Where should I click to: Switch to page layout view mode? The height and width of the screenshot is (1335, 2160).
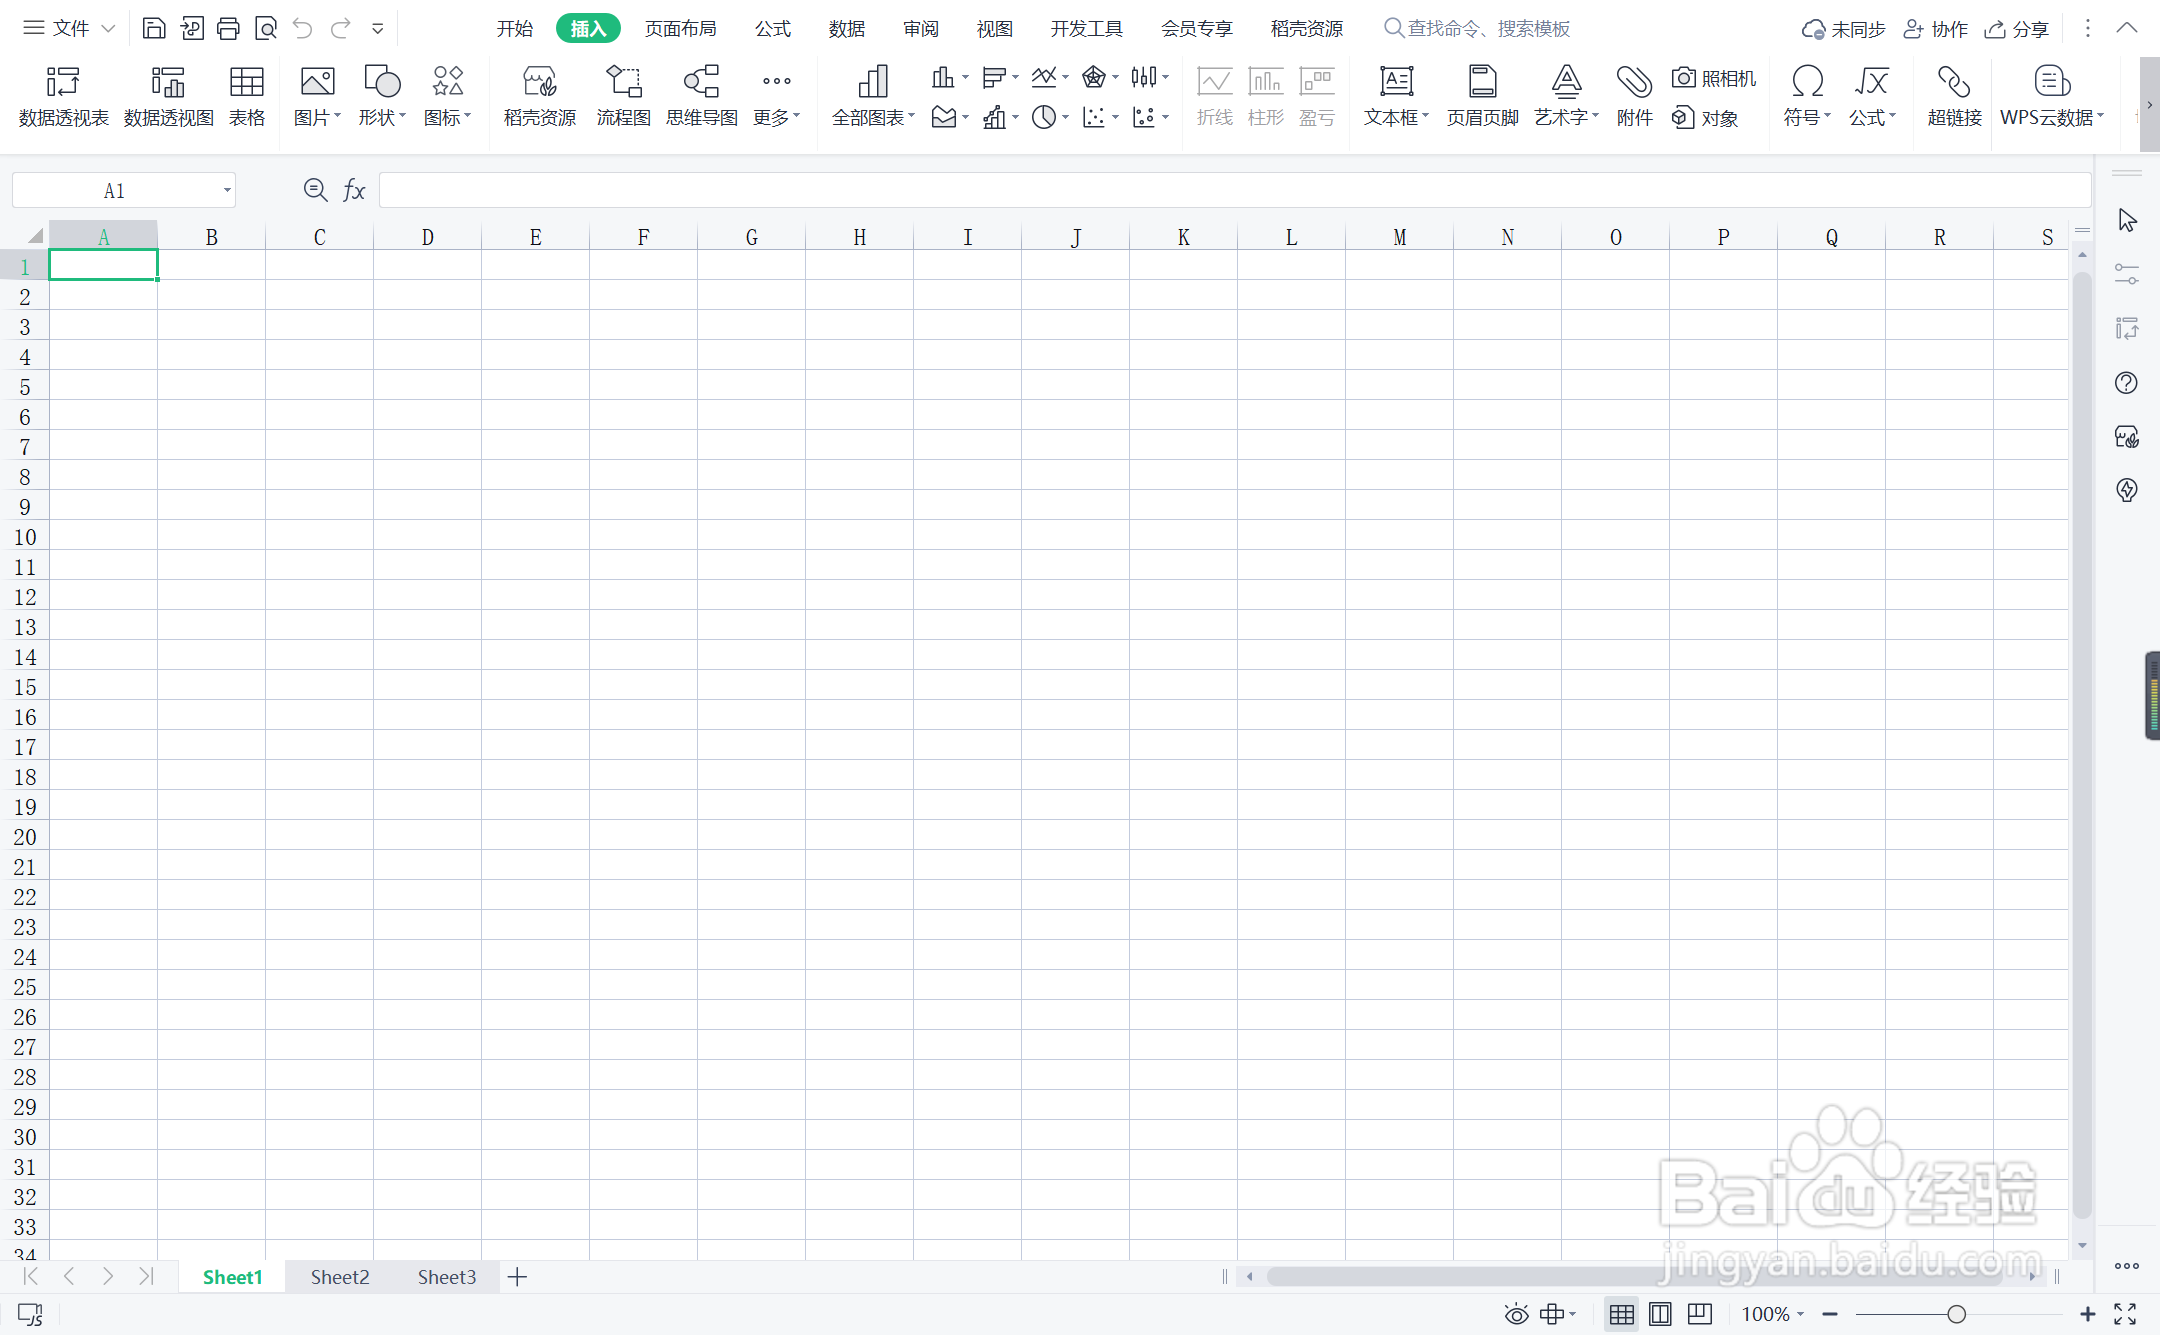tap(1660, 1314)
